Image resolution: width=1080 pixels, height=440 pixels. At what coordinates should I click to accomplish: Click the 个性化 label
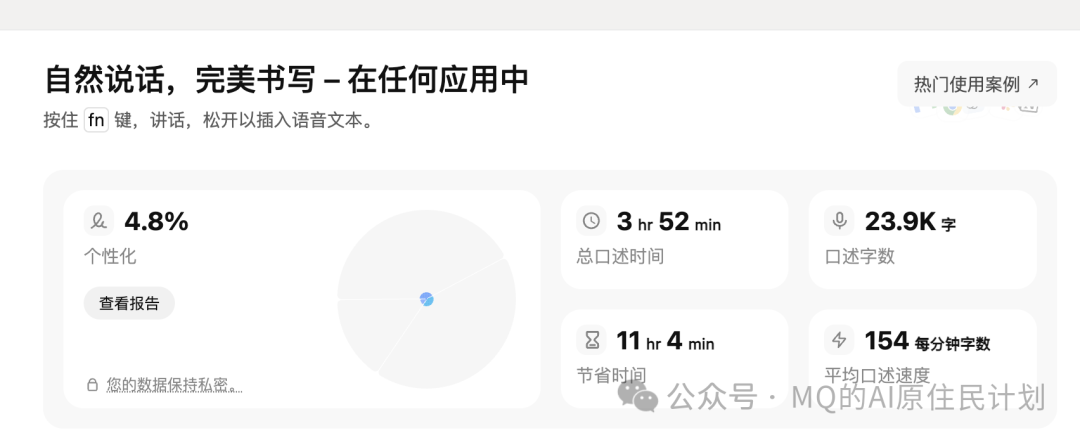tap(110, 256)
